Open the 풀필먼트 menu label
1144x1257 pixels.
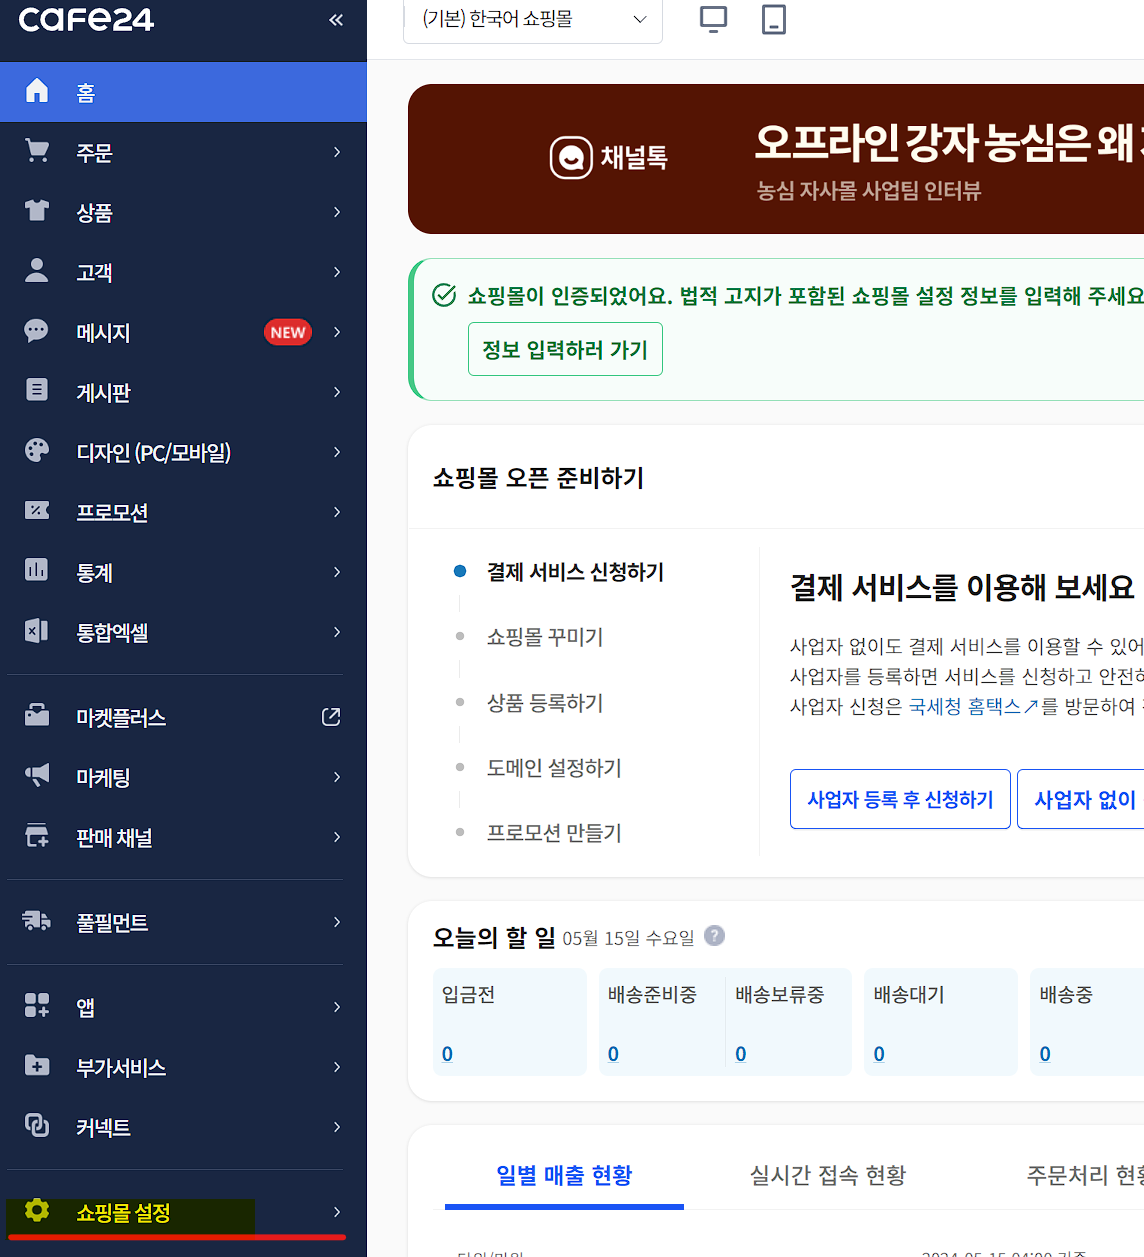coord(113,923)
